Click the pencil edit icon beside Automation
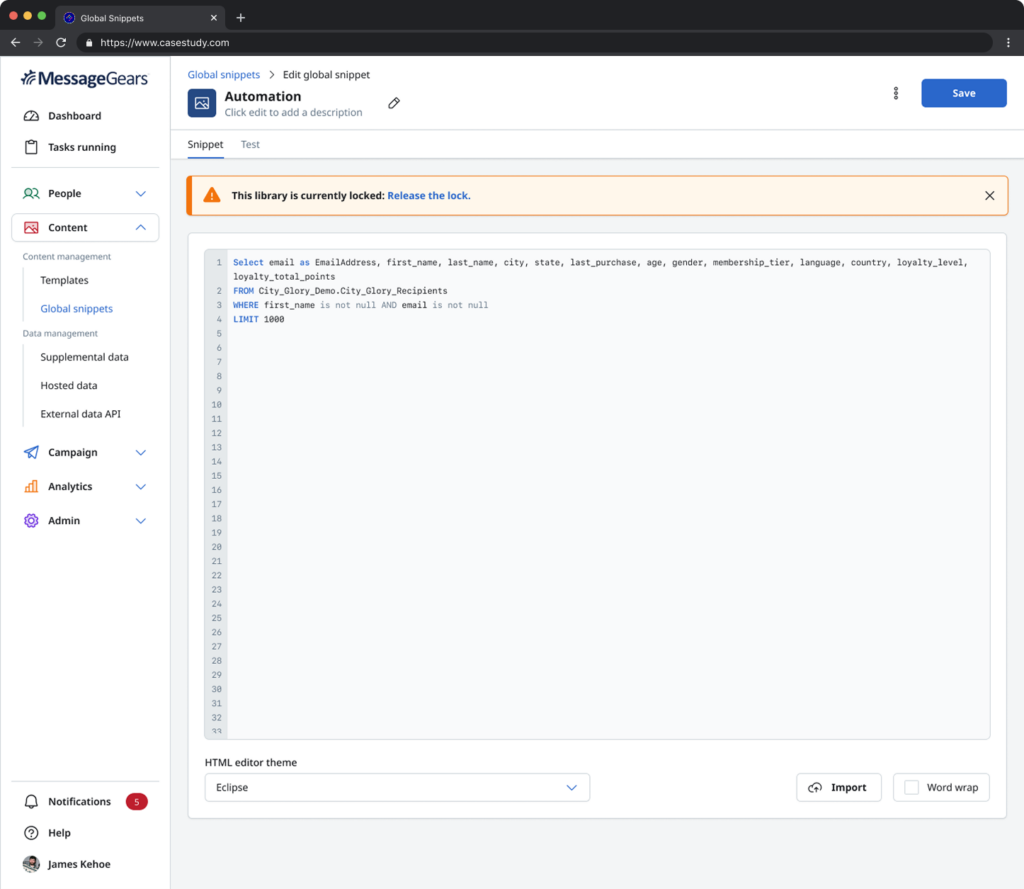The image size is (1024, 889). coord(394,103)
